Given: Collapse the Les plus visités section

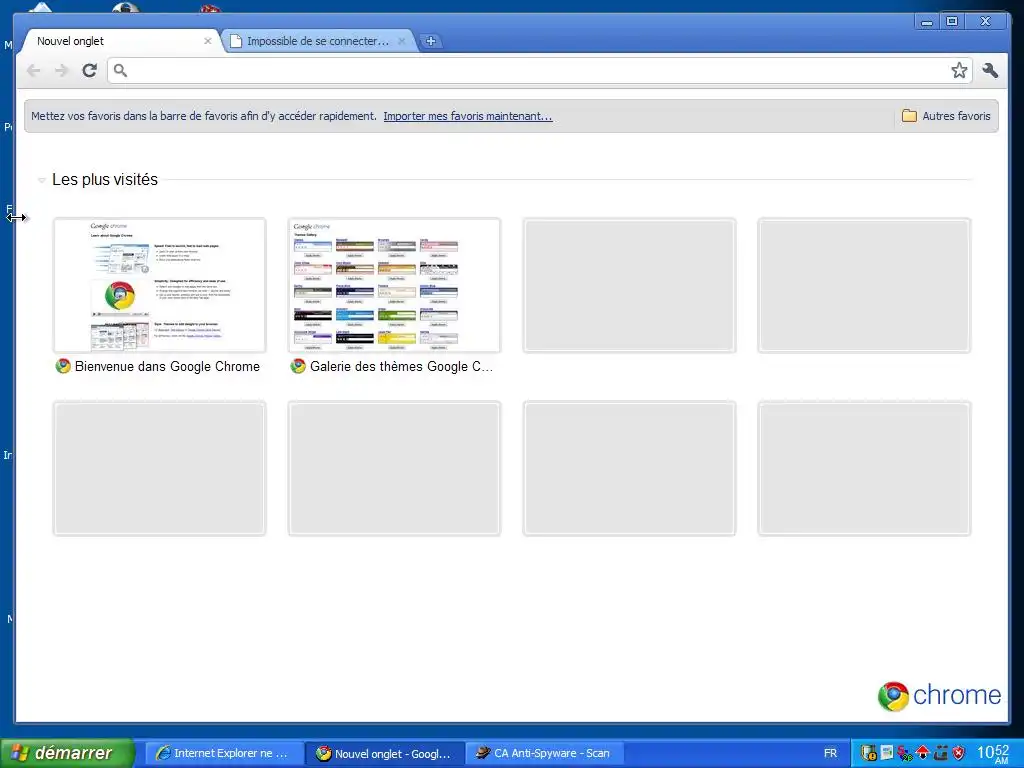Looking at the screenshot, I should [41, 180].
